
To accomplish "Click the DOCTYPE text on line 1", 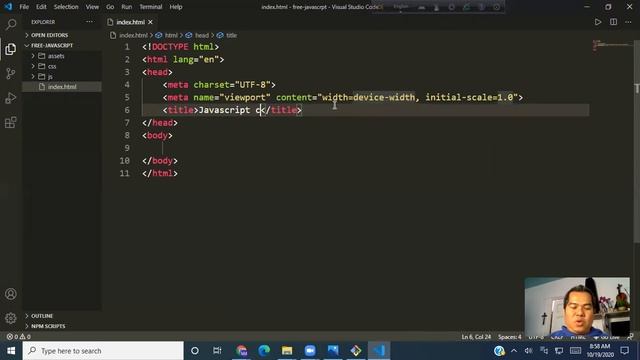I will 170,47.
